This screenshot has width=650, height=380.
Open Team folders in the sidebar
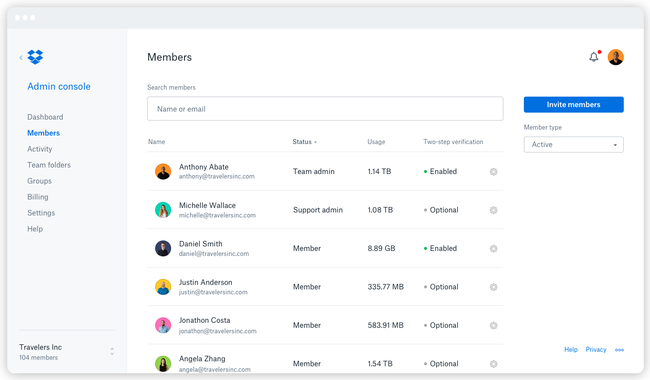pos(49,165)
